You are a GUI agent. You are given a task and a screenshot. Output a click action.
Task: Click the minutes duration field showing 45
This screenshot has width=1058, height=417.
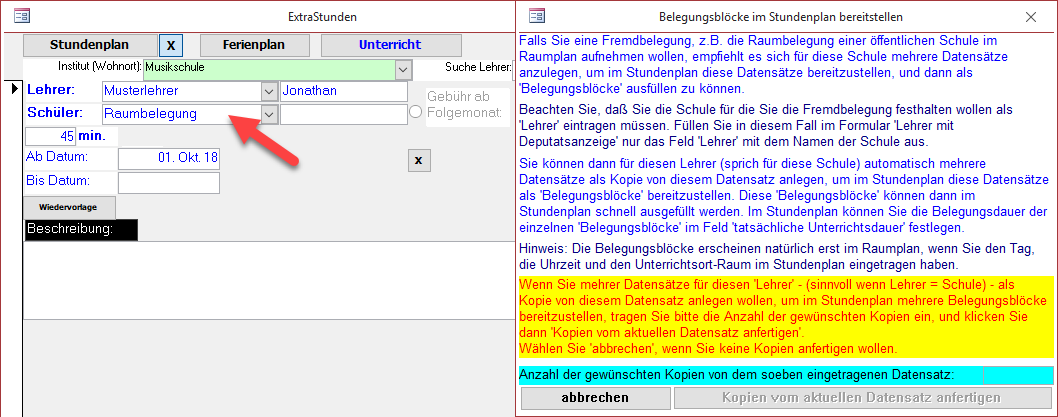pos(51,136)
